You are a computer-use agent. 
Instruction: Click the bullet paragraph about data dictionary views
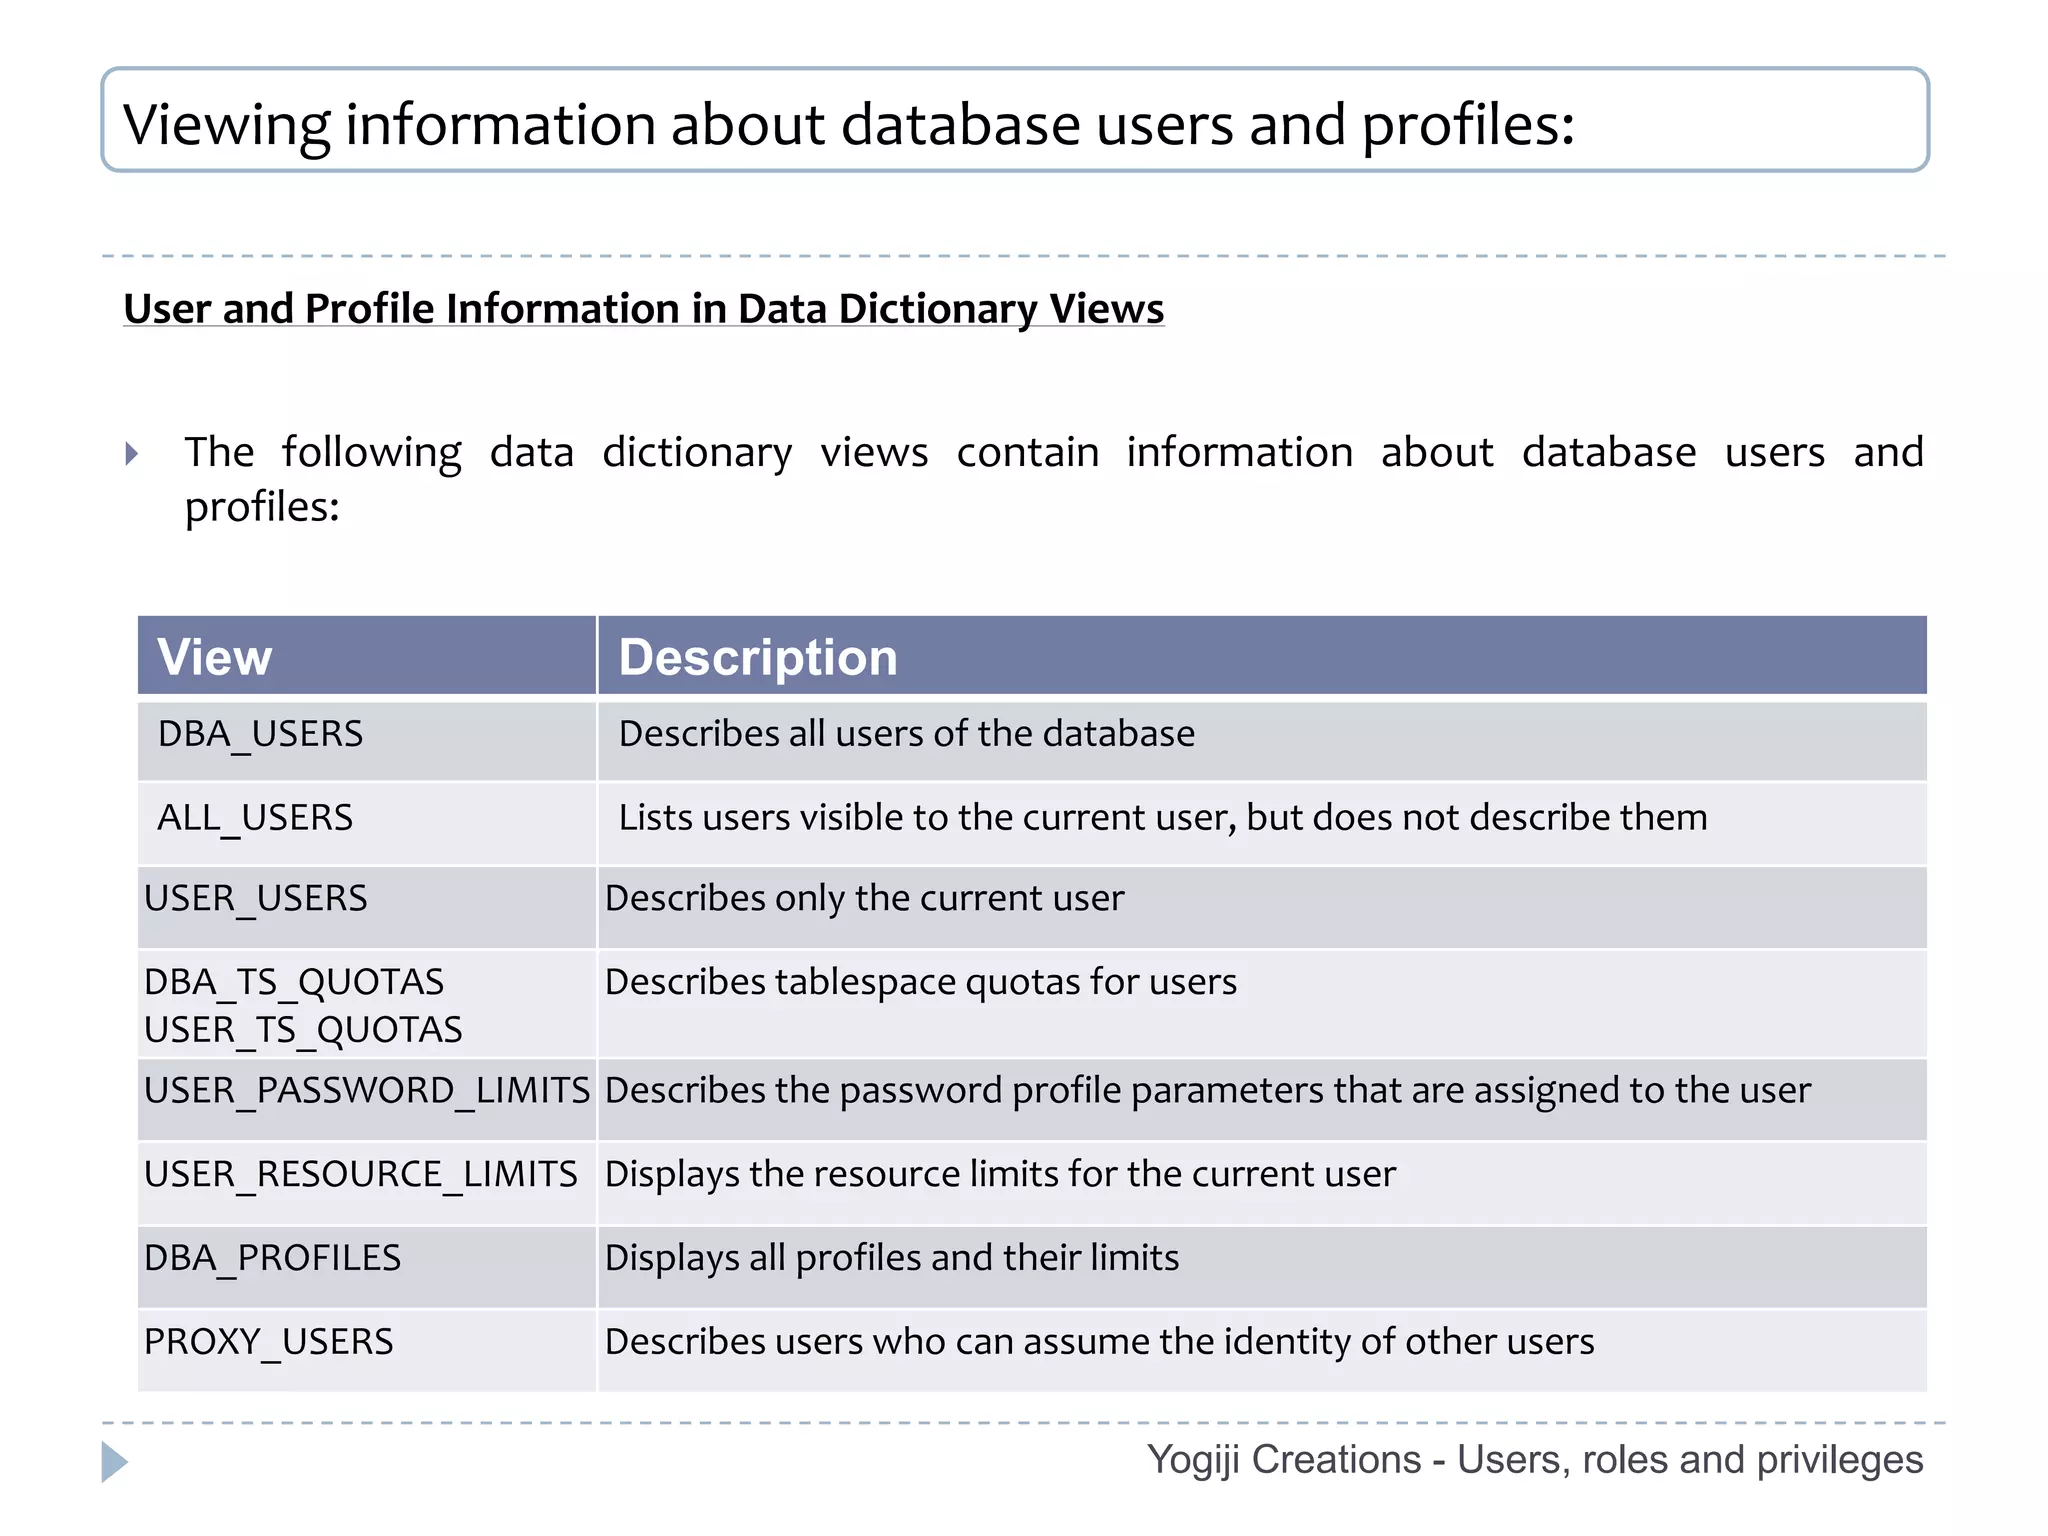[x=1054, y=479]
